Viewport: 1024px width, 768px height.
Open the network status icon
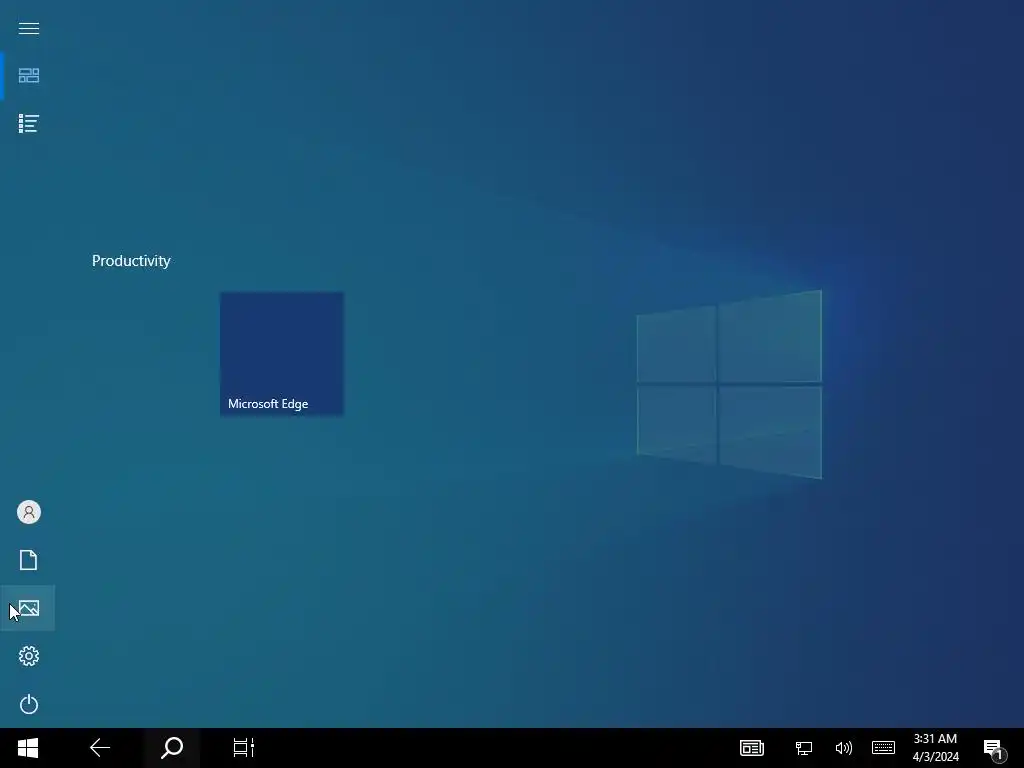pyautogui.click(x=803, y=748)
